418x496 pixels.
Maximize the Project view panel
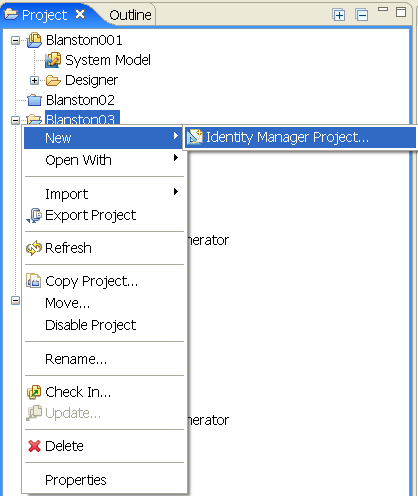point(401,12)
